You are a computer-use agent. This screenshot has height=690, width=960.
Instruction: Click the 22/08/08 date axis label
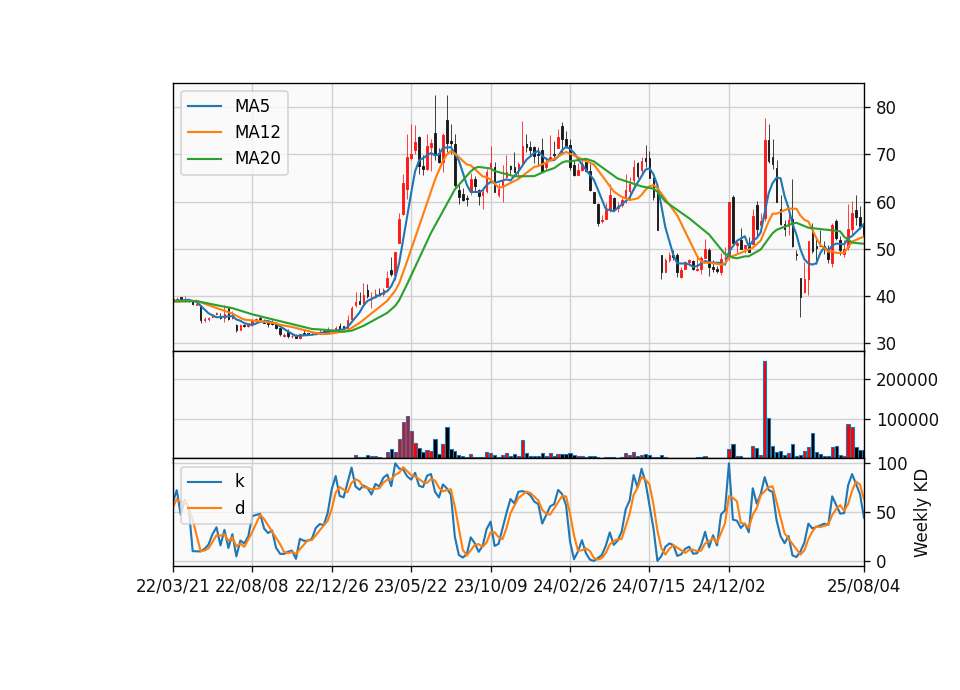point(252,586)
